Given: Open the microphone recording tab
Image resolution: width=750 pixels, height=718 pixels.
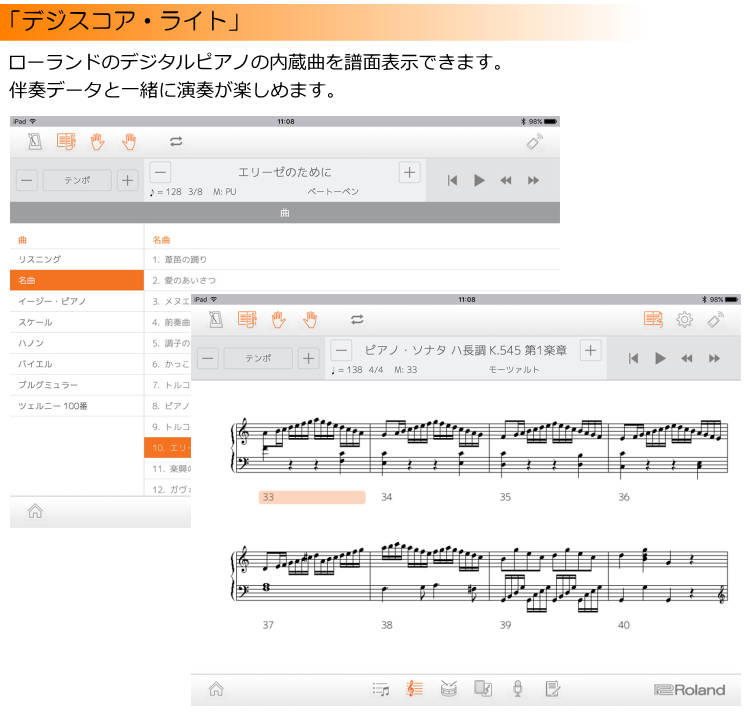Looking at the screenshot, I should click(518, 689).
